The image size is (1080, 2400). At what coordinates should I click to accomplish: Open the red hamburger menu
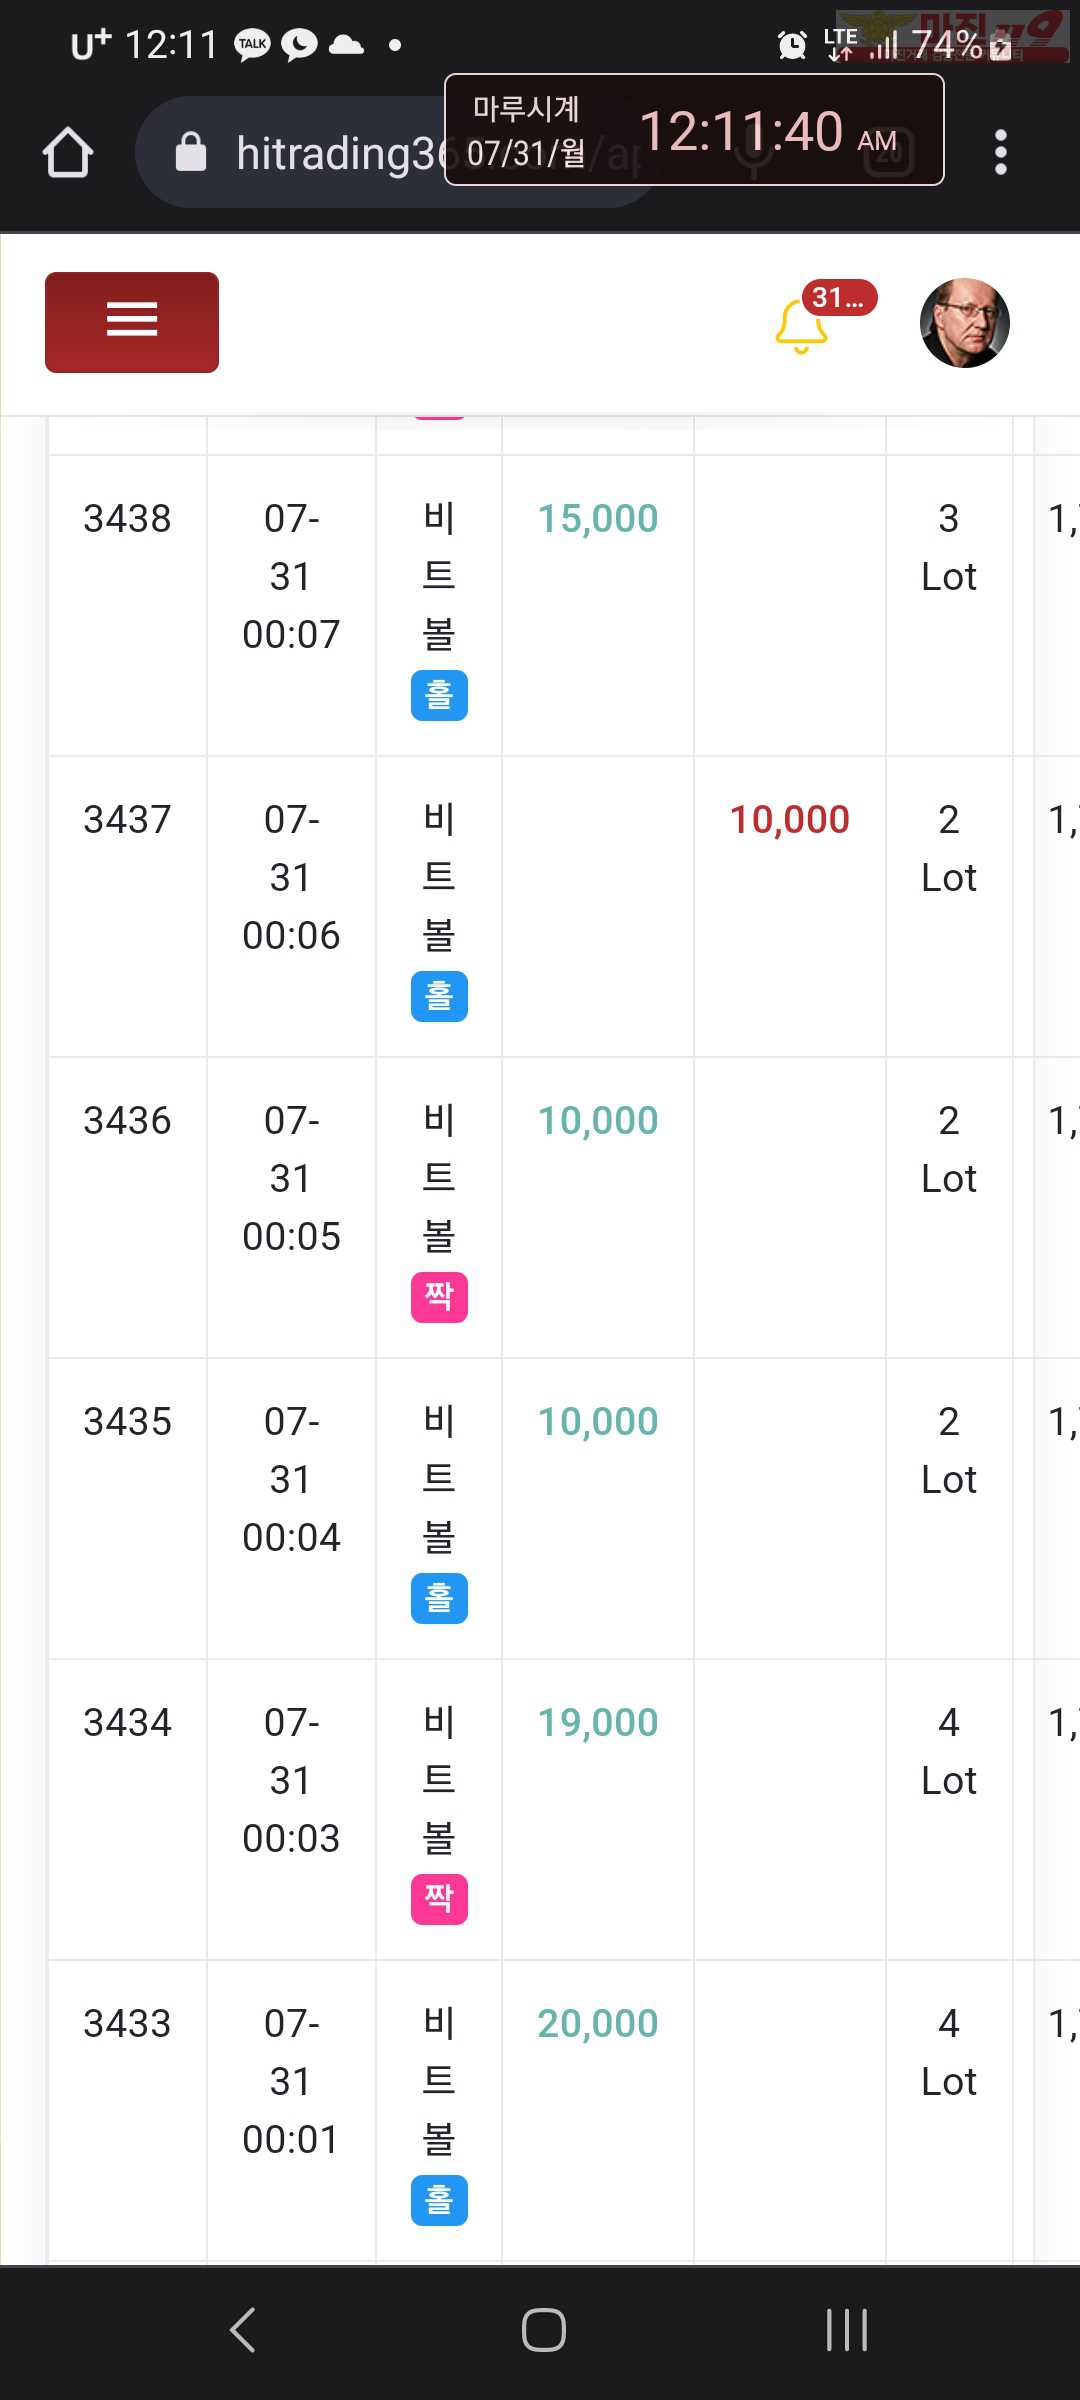pyautogui.click(x=132, y=322)
